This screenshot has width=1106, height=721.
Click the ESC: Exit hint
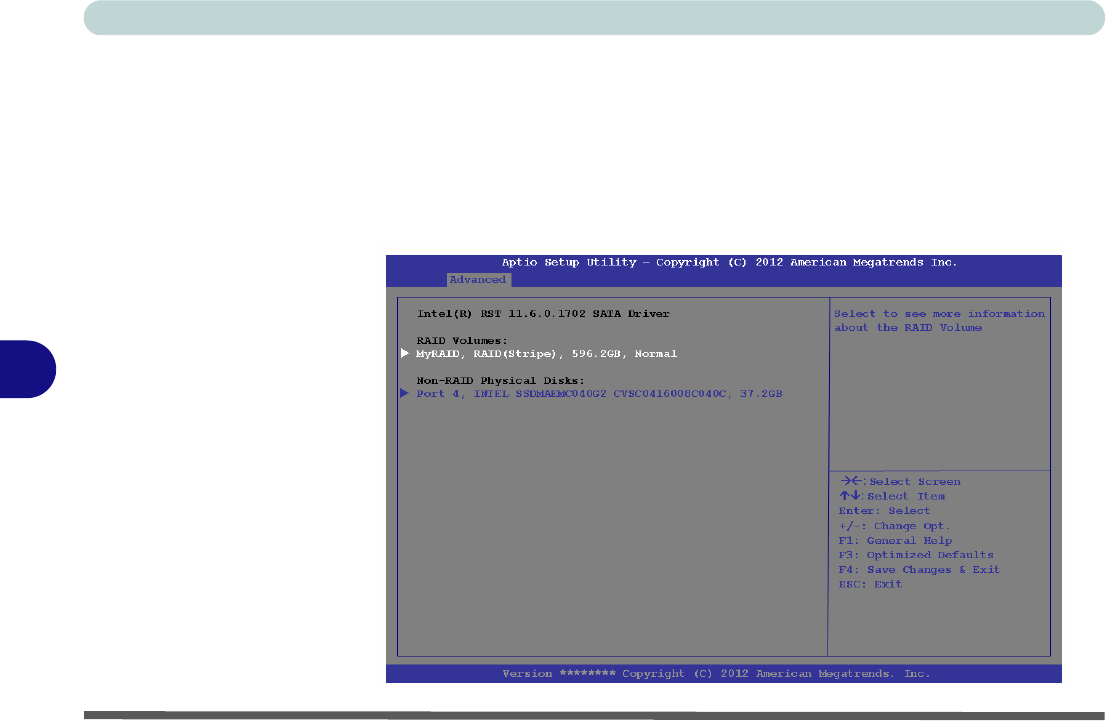click(x=870, y=585)
